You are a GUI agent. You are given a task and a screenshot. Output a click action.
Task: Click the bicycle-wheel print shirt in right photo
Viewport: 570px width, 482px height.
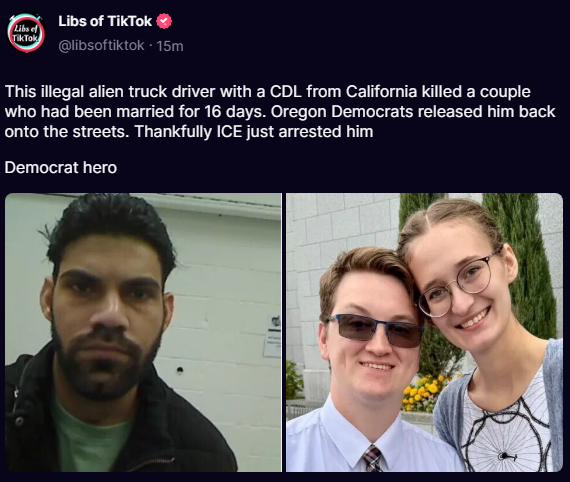coord(507,431)
